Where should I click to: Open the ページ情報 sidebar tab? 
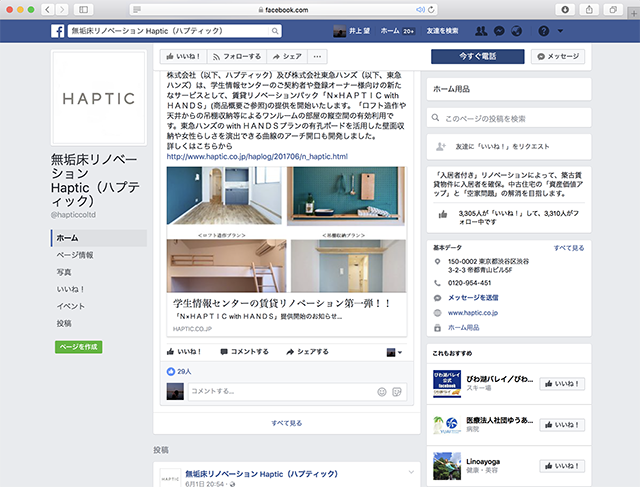(75, 255)
